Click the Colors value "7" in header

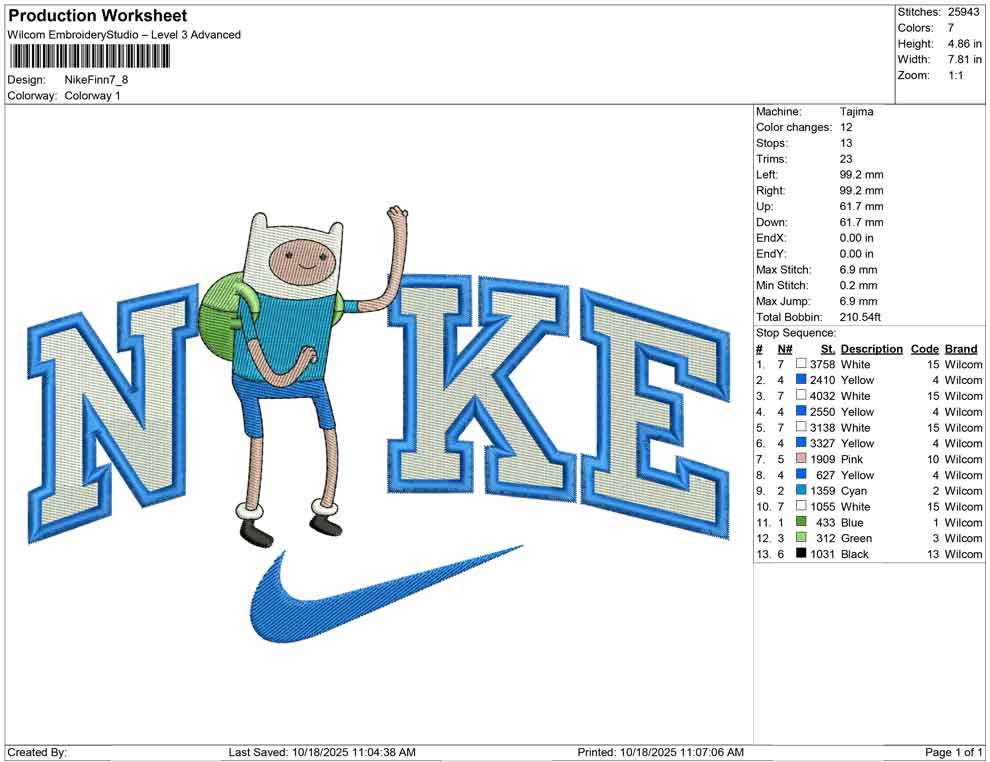(x=951, y=28)
